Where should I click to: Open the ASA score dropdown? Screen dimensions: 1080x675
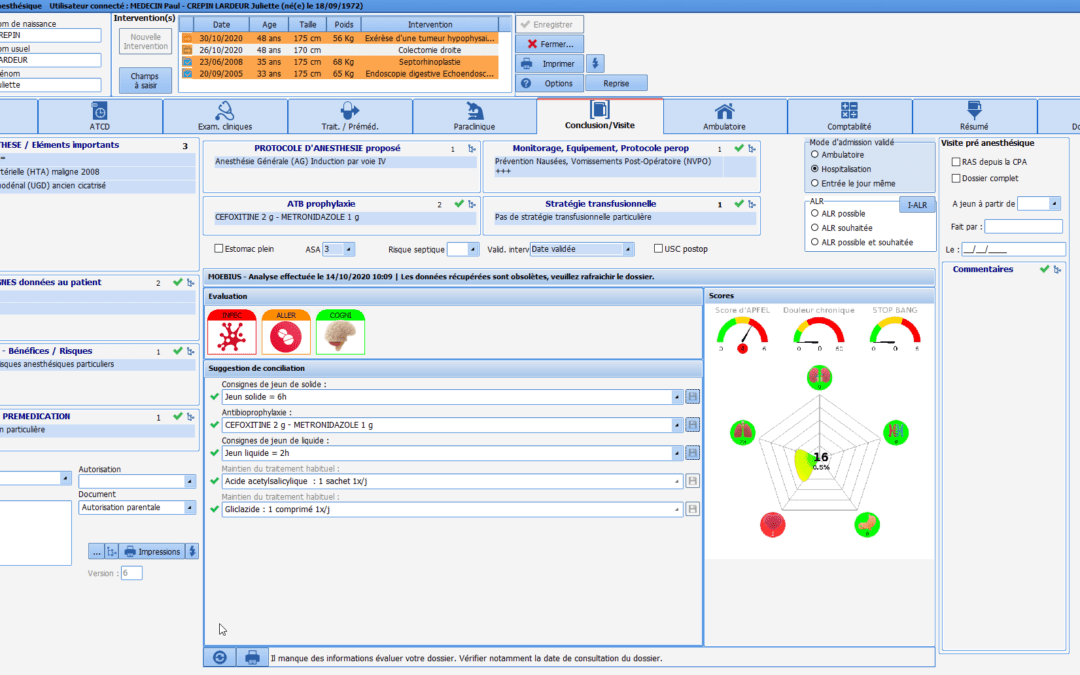pos(341,249)
